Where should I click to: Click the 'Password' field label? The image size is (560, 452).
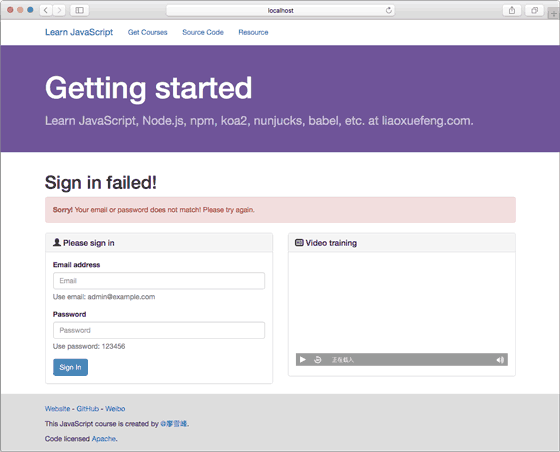click(69, 314)
